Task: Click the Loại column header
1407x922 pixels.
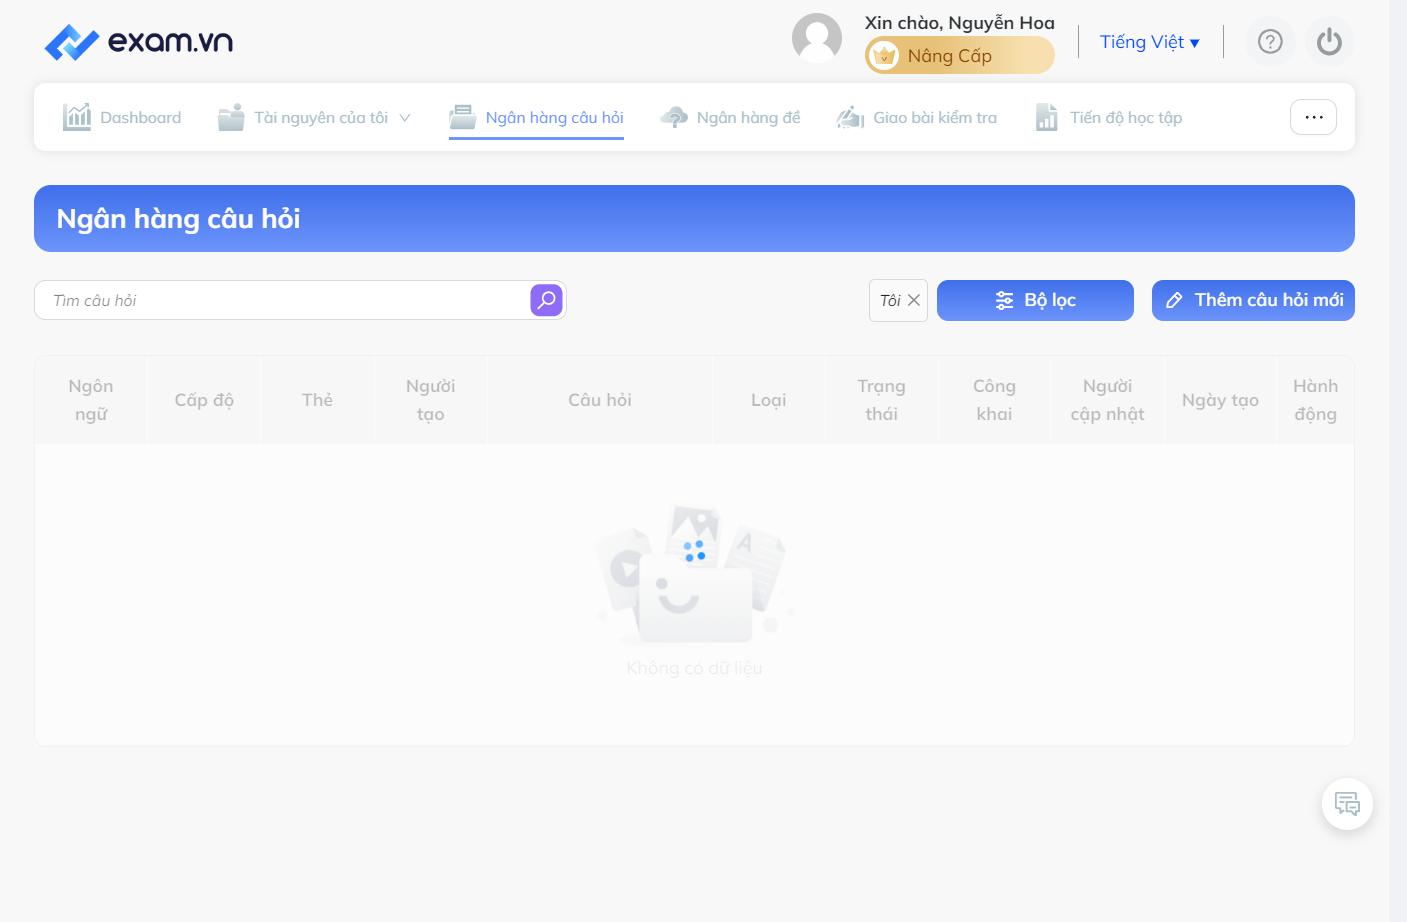Action: pyautogui.click(x=769, y=400)
